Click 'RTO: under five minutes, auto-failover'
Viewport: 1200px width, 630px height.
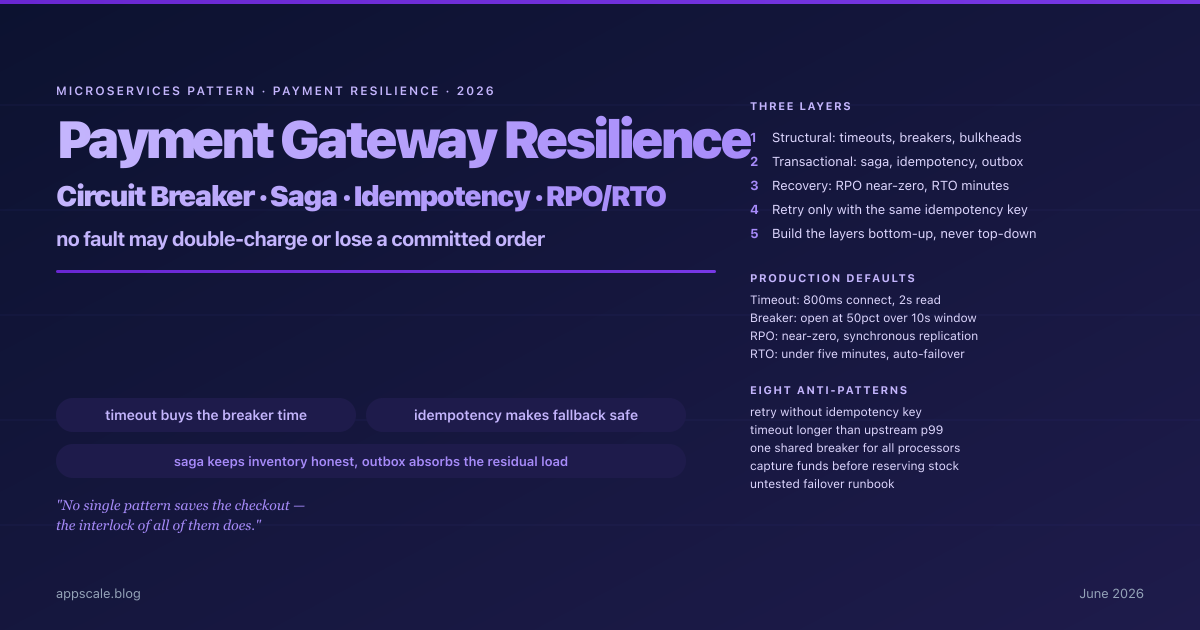point(857,354)
